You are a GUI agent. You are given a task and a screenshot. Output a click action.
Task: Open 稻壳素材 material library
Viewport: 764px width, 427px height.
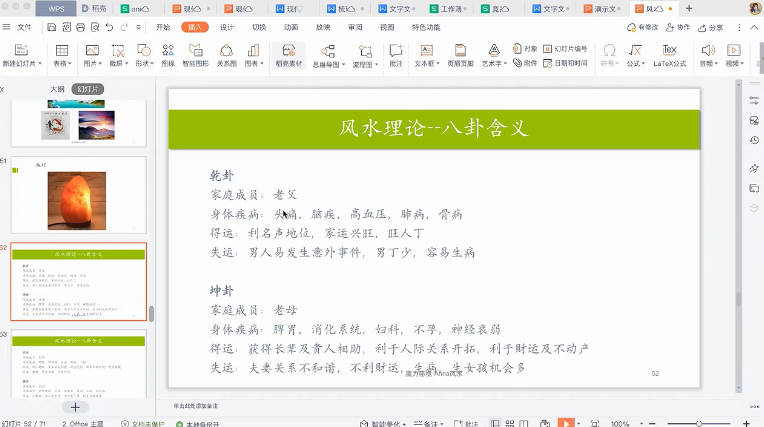click(x=289, y=55)
